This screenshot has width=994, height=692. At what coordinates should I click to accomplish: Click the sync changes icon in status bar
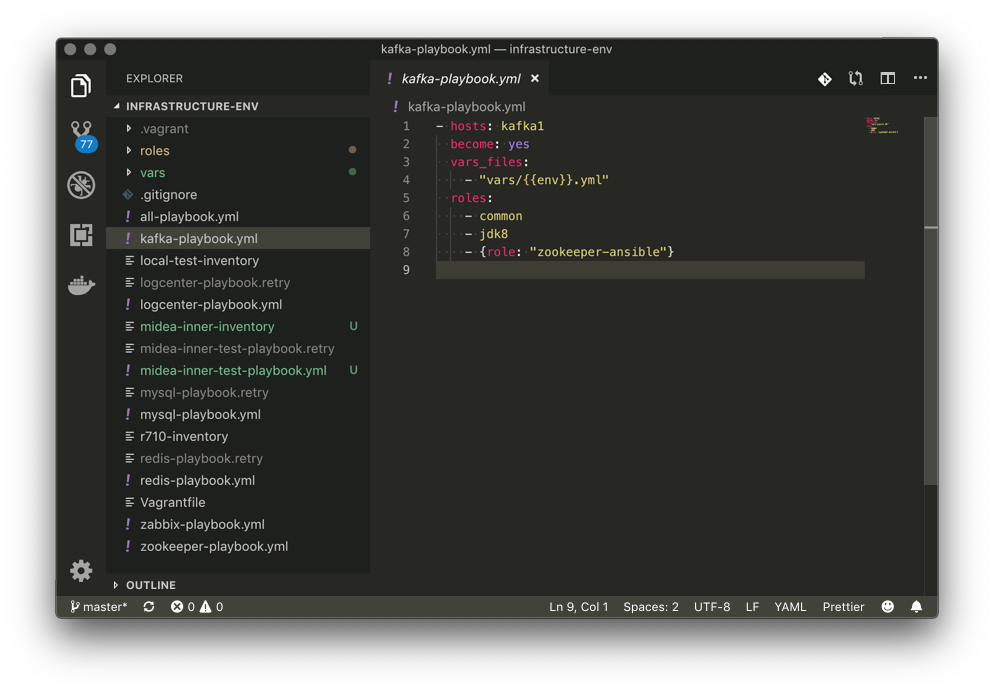point(149,607)
